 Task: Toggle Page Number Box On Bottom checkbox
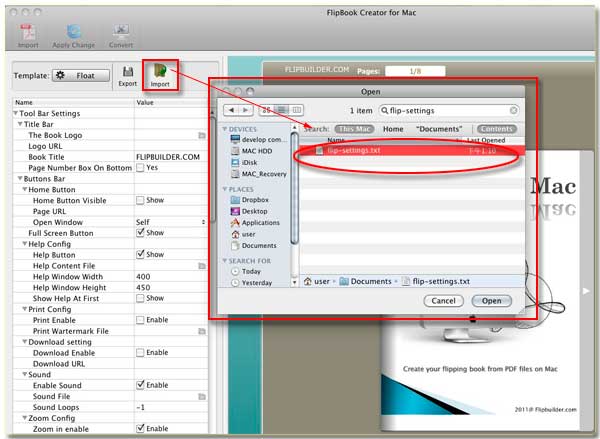coord(140,168)
